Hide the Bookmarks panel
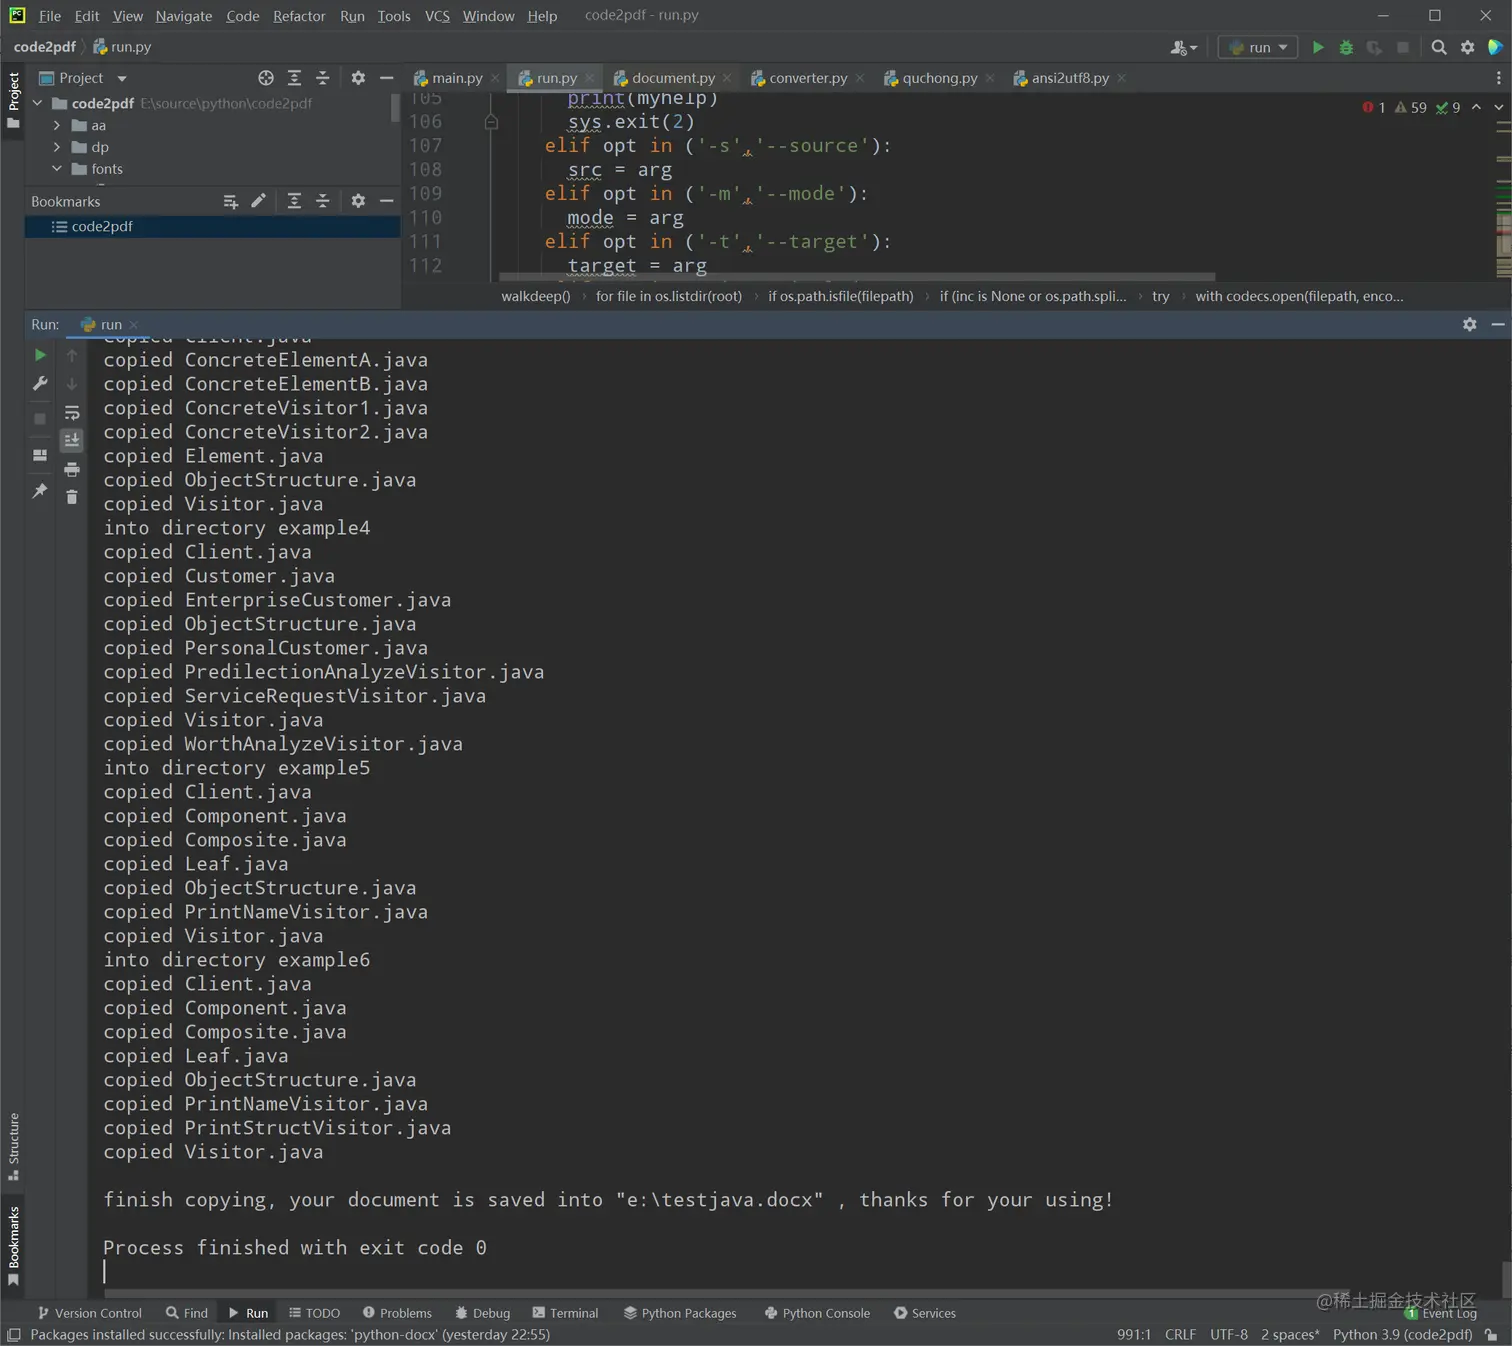 tap(386, 201)
